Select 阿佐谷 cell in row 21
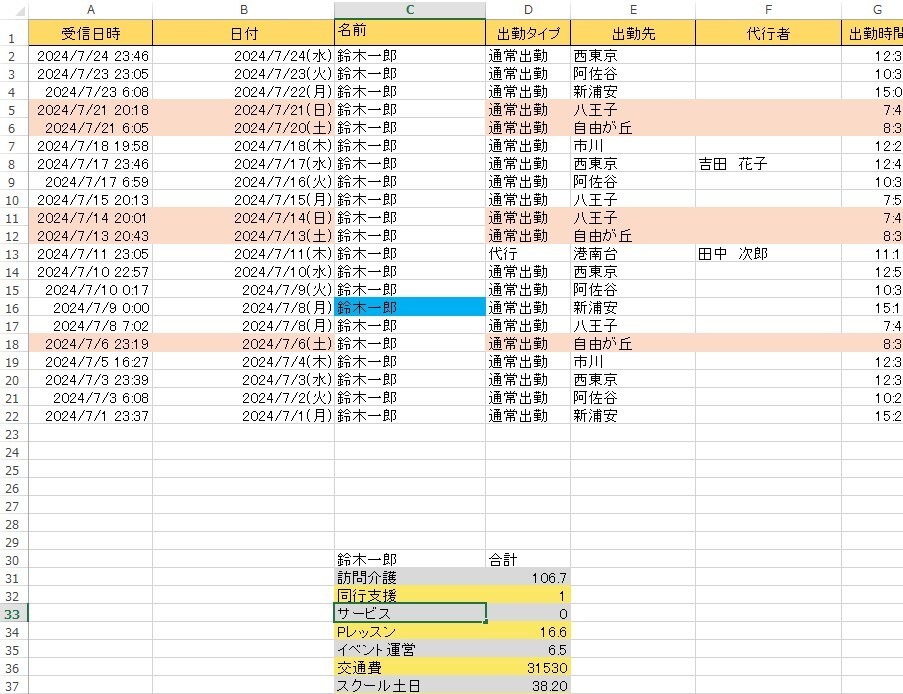 [x=633, y=397]
